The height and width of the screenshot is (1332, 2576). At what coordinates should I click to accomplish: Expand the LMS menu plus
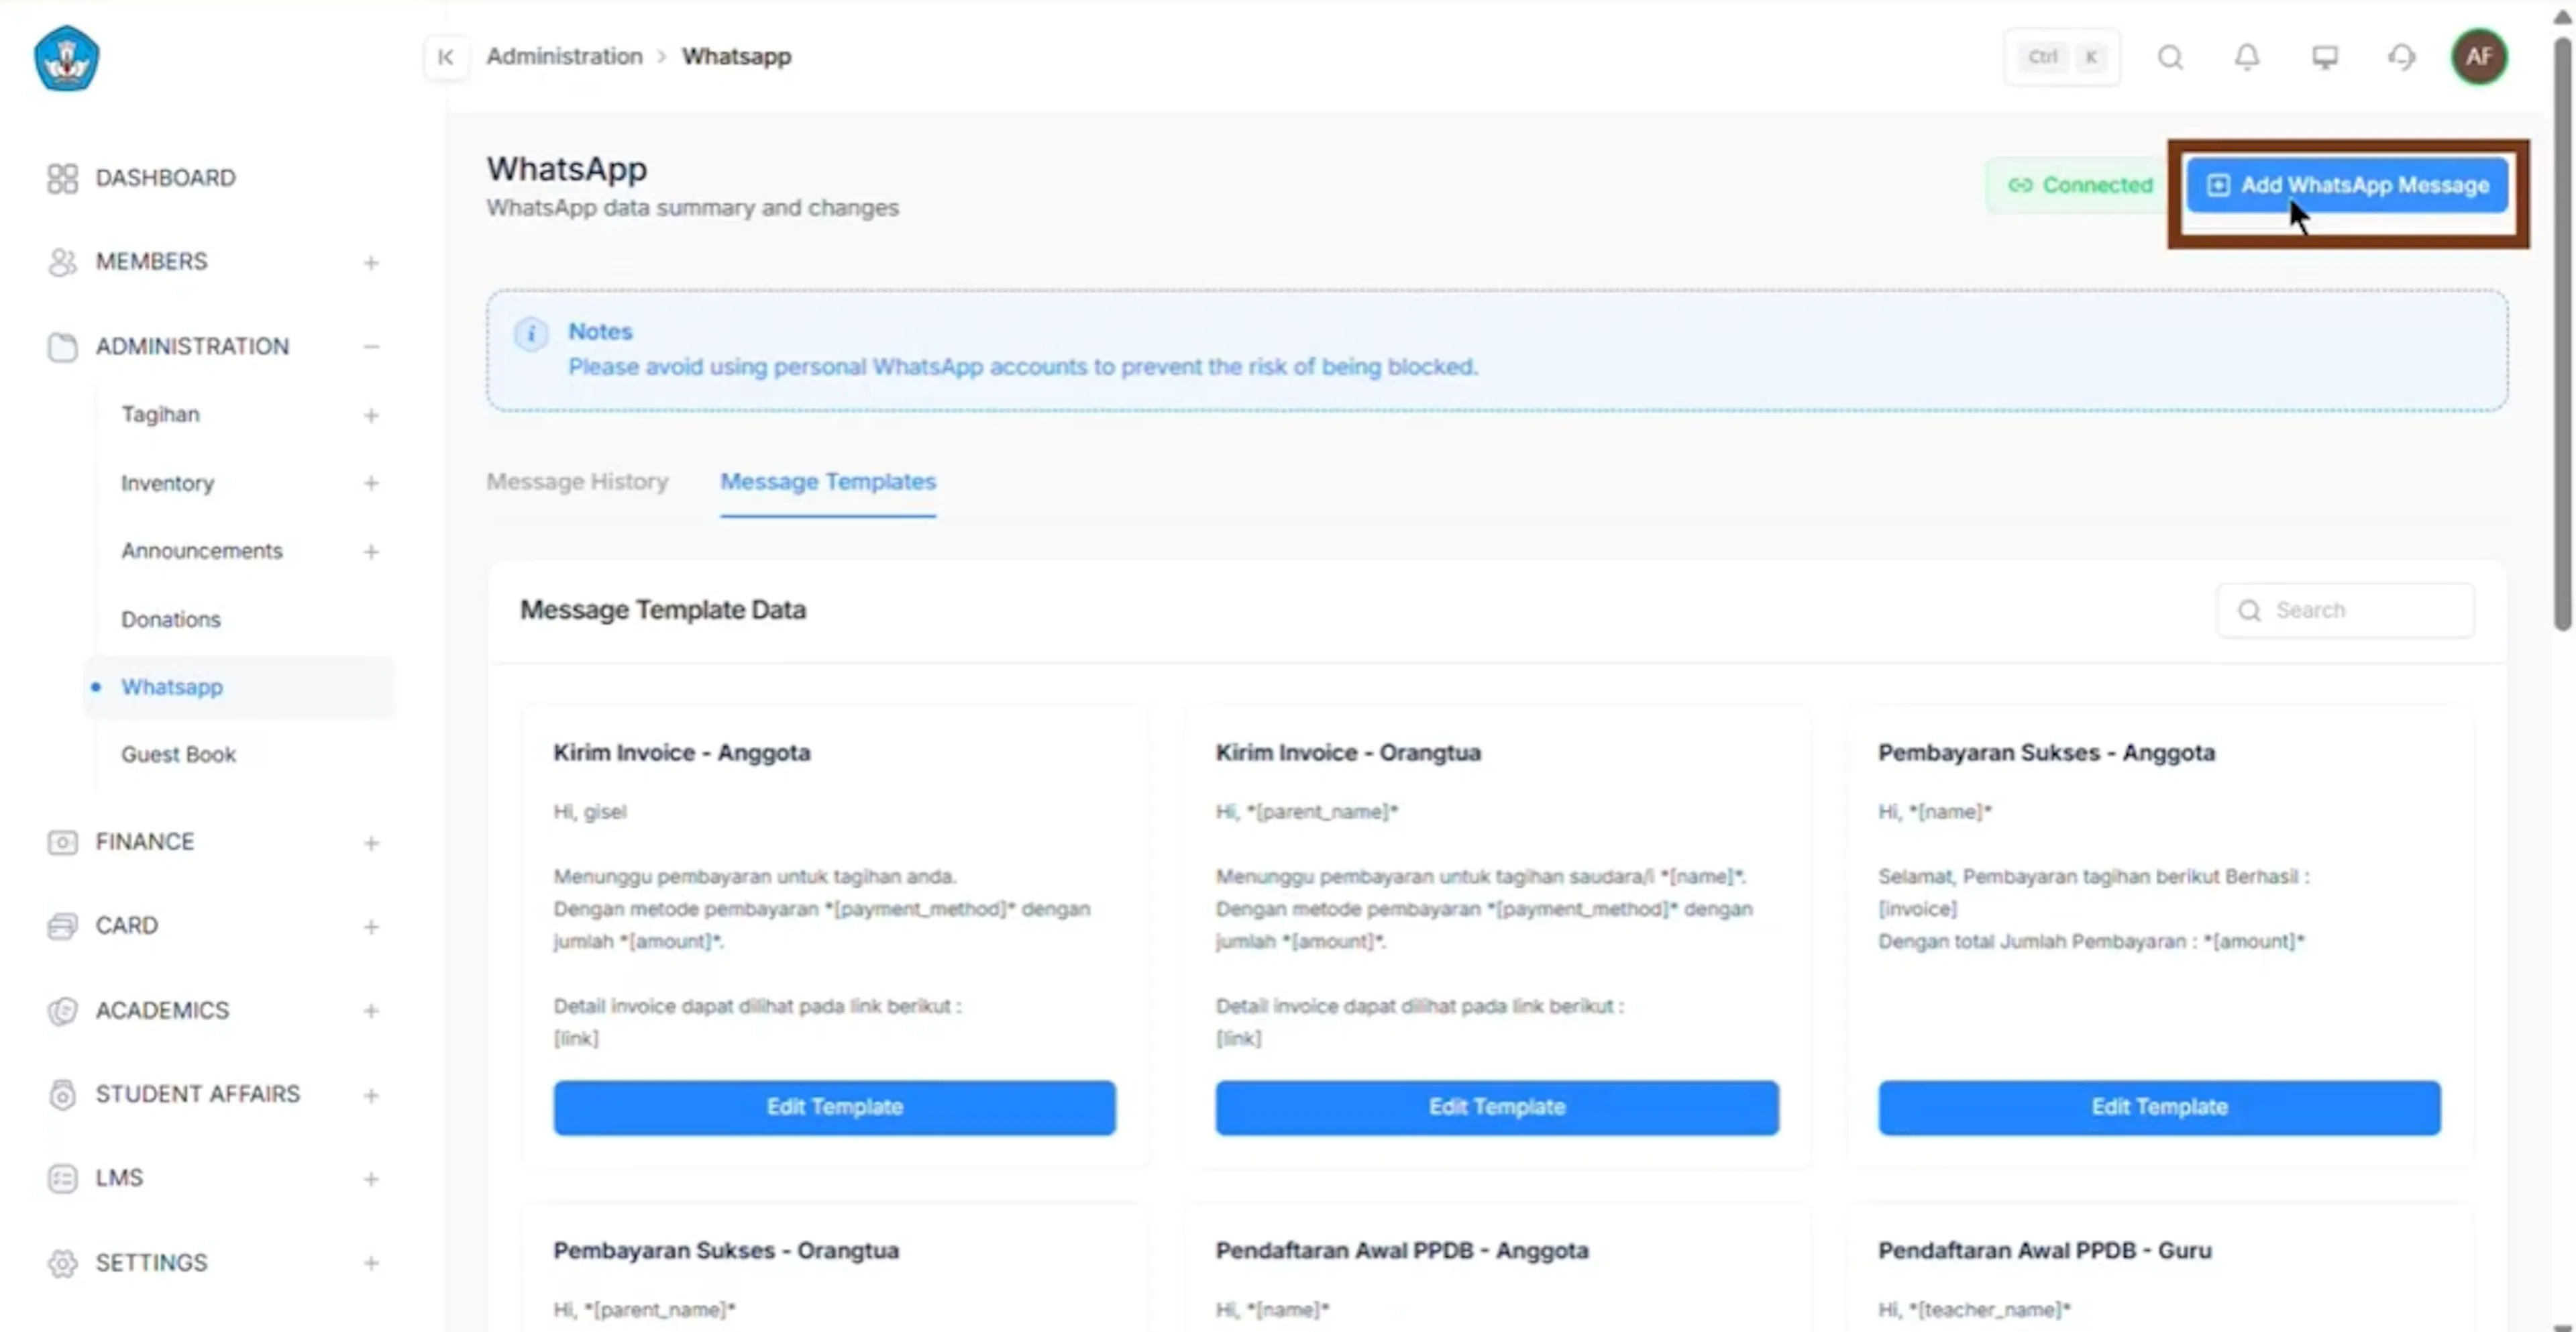pos(371,1180)
